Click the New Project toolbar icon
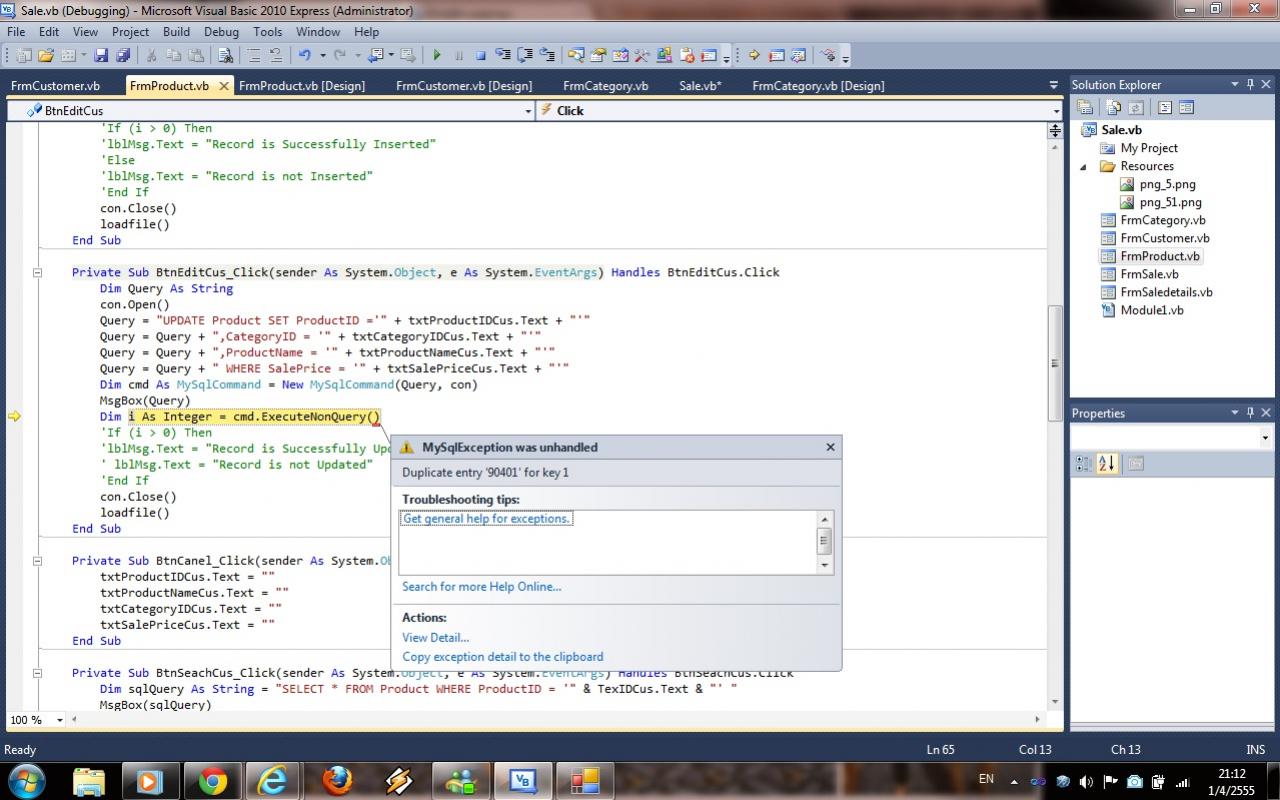1280x800 pixels. (23, 55)
